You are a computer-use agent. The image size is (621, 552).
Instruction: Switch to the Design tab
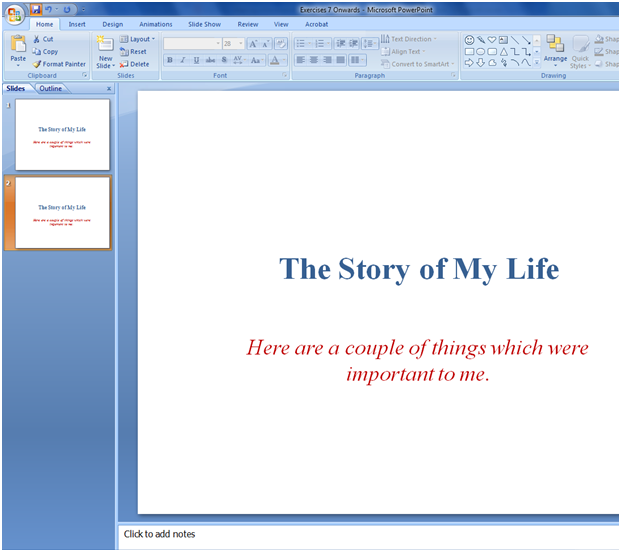(112, 24)
